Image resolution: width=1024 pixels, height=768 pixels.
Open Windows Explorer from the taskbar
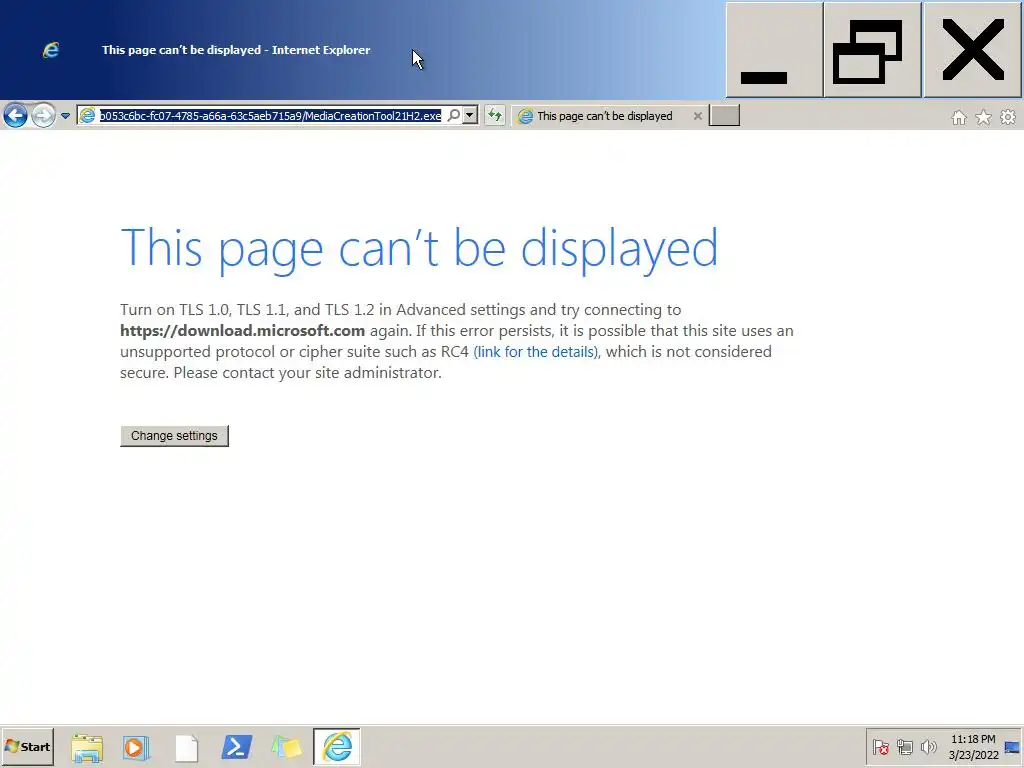(87, 747)
